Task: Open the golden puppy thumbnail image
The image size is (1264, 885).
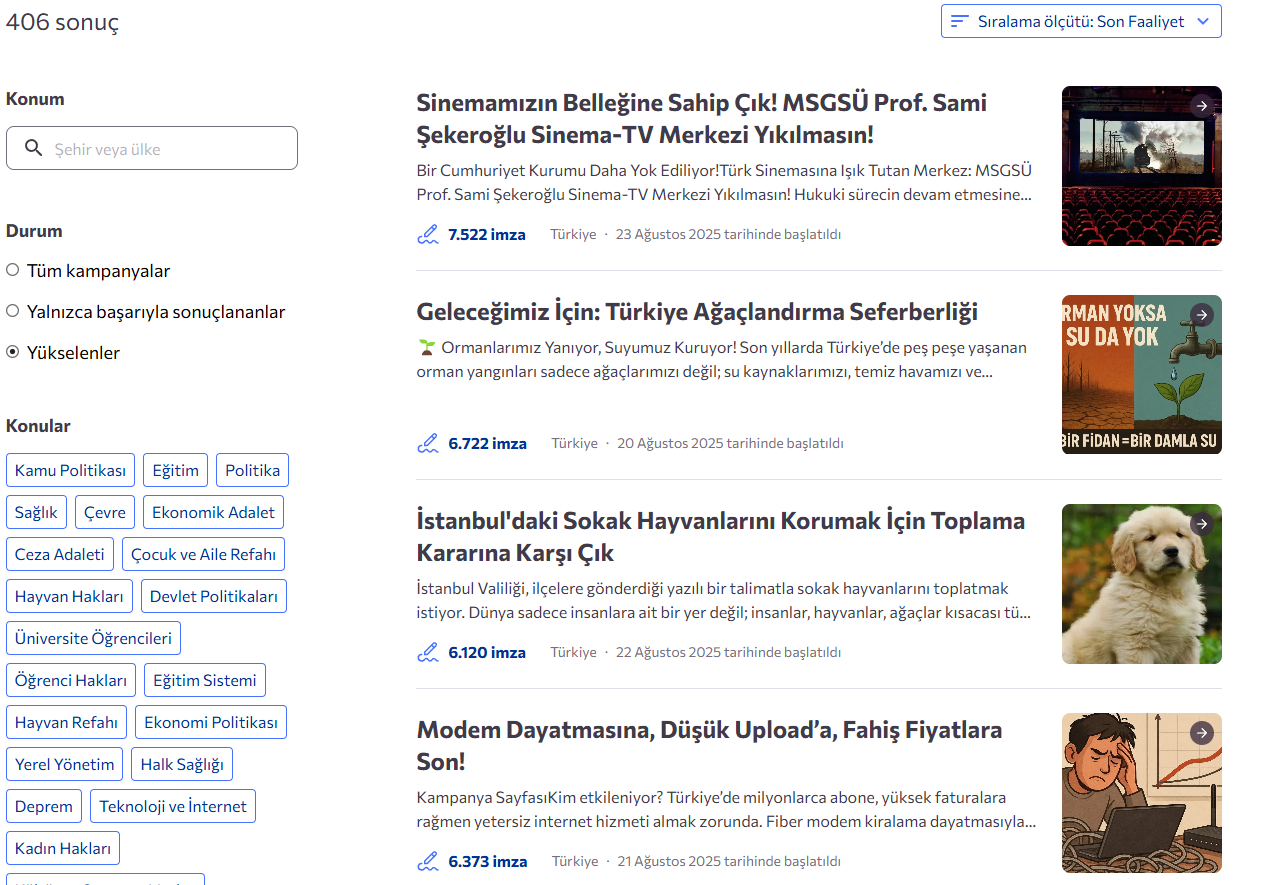Action: pyautogui.click(x=1142, y=584)
